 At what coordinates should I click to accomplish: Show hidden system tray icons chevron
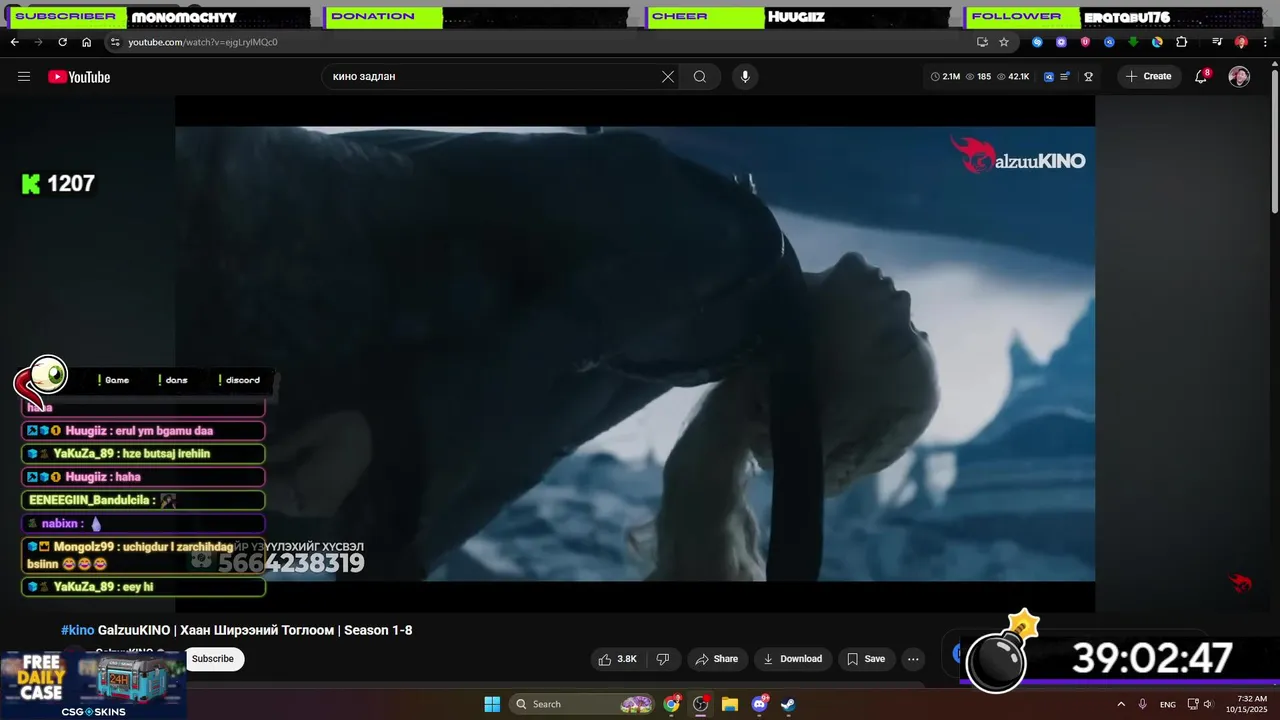click(1120, 704)
